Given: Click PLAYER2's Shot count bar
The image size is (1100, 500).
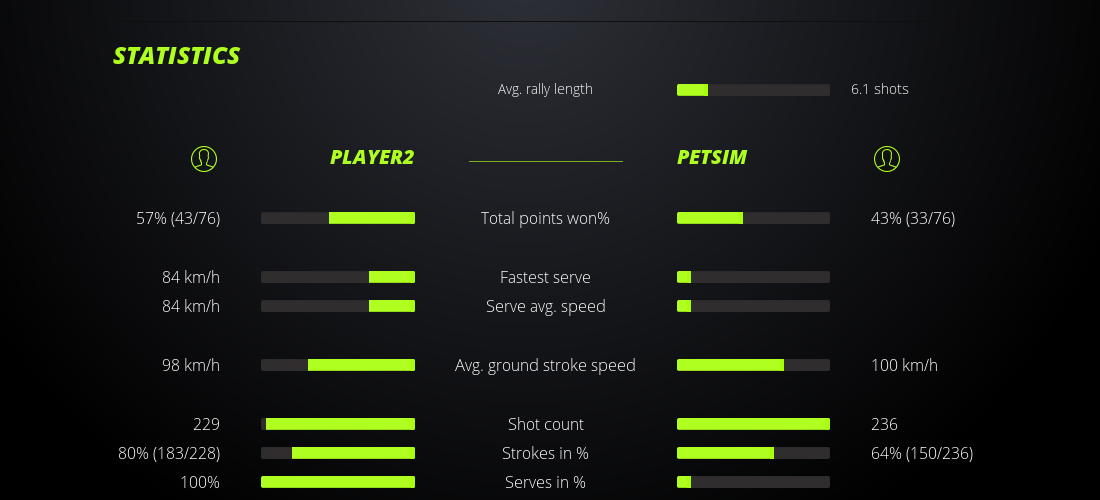Looking at the screenshot, I should (338, 424).
